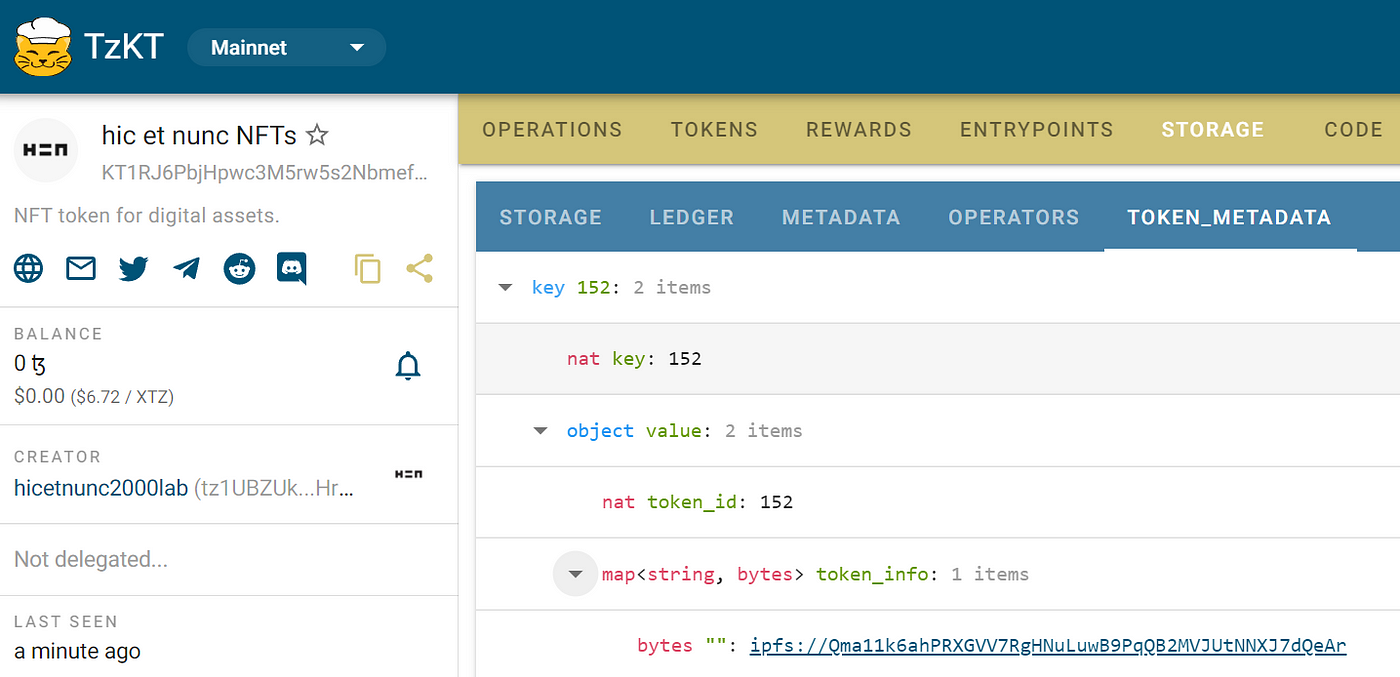The image size is (1400, 677).
Task: Click the email envelope icon
Action: click(x=81, y=268)
